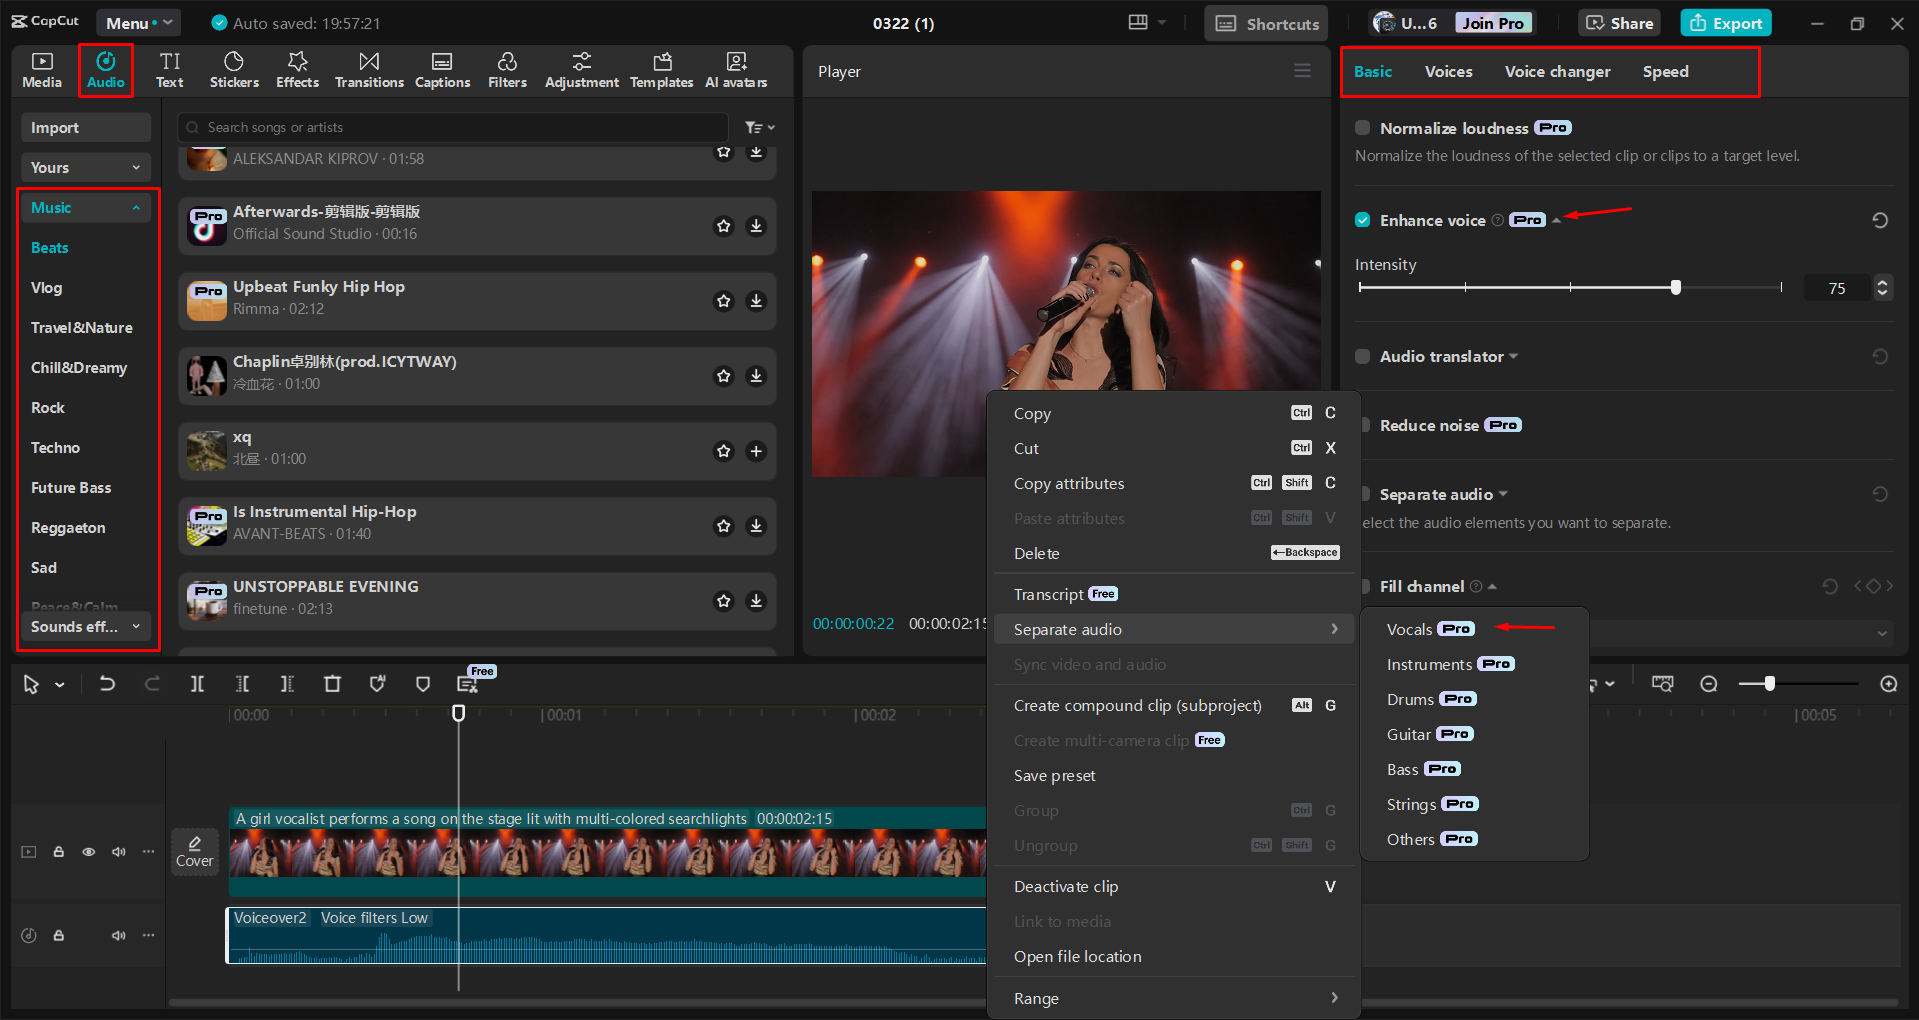Select the Stickers tool
Image resolution: width=1919 pixels, height=1020 pixels.
(x=234, y=70)
